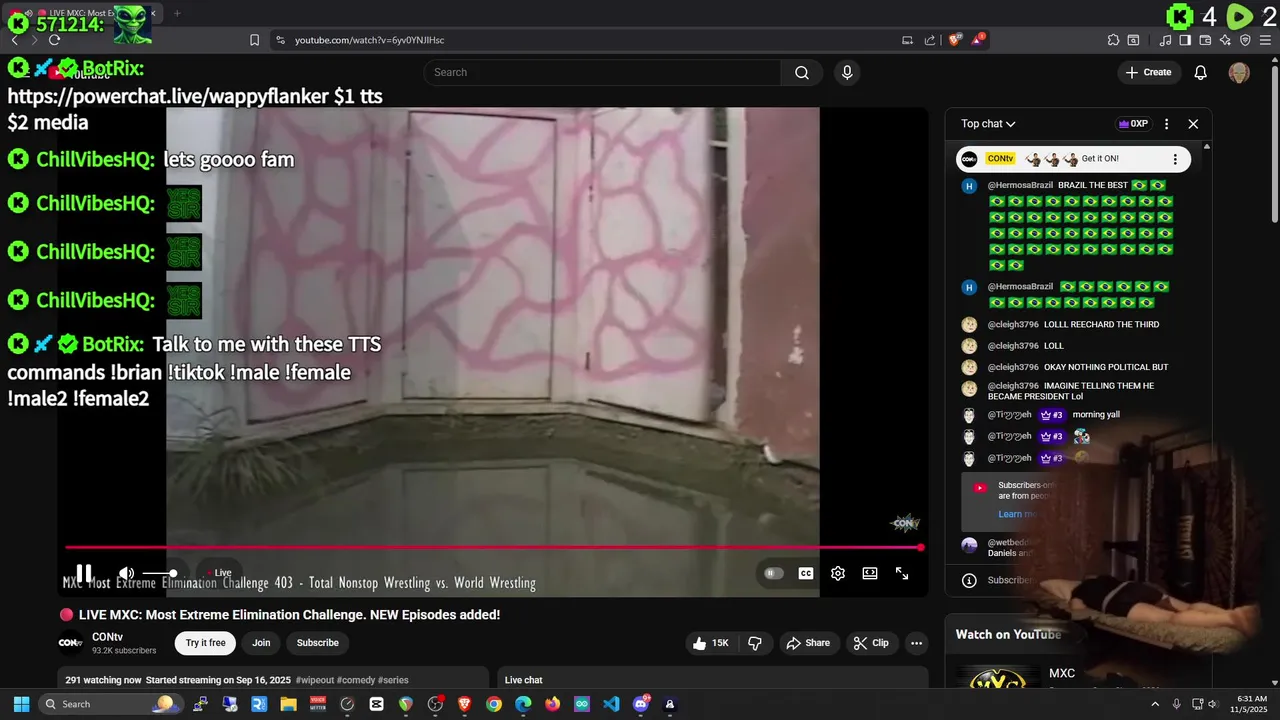Join the CONtv channel
Image resolution: width=1280 pixels, height=720 pixels.
click(x=261, y=643)
